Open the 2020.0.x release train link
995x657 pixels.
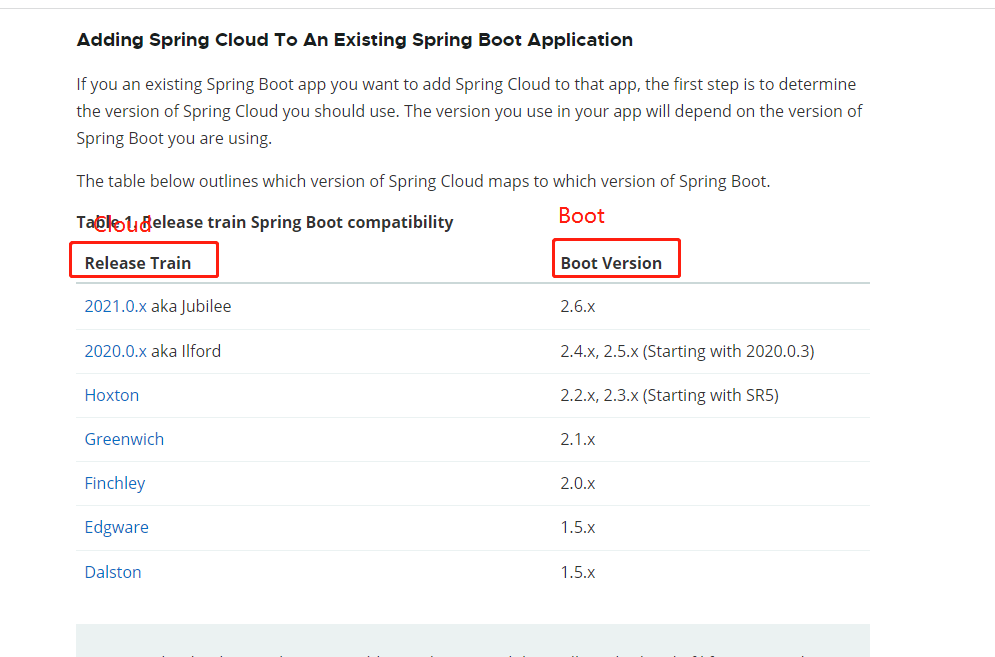click(115, 351)
